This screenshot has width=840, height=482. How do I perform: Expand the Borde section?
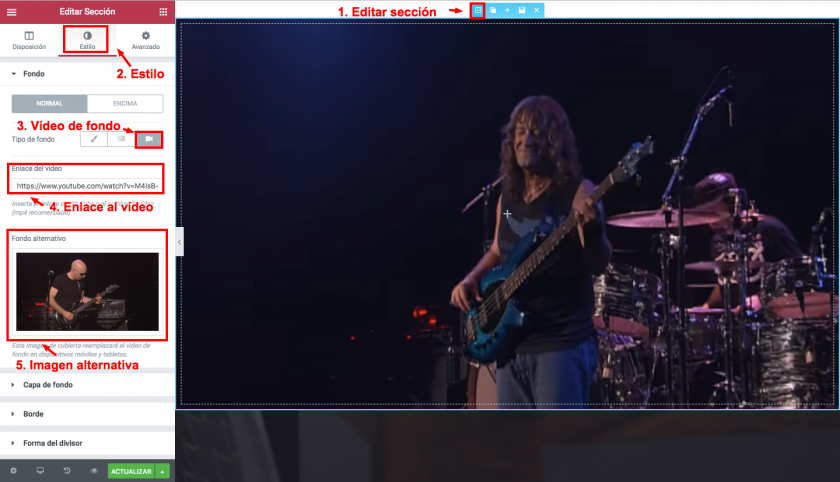[33, 413]
